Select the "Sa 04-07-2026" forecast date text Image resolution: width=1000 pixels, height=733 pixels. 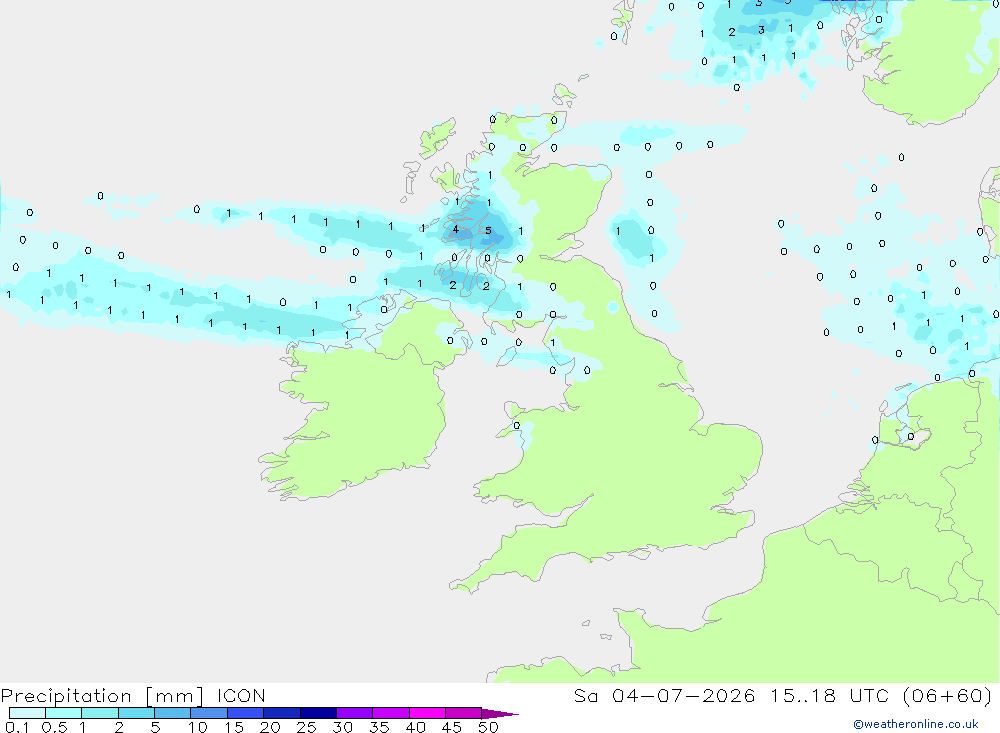[665, 695]
